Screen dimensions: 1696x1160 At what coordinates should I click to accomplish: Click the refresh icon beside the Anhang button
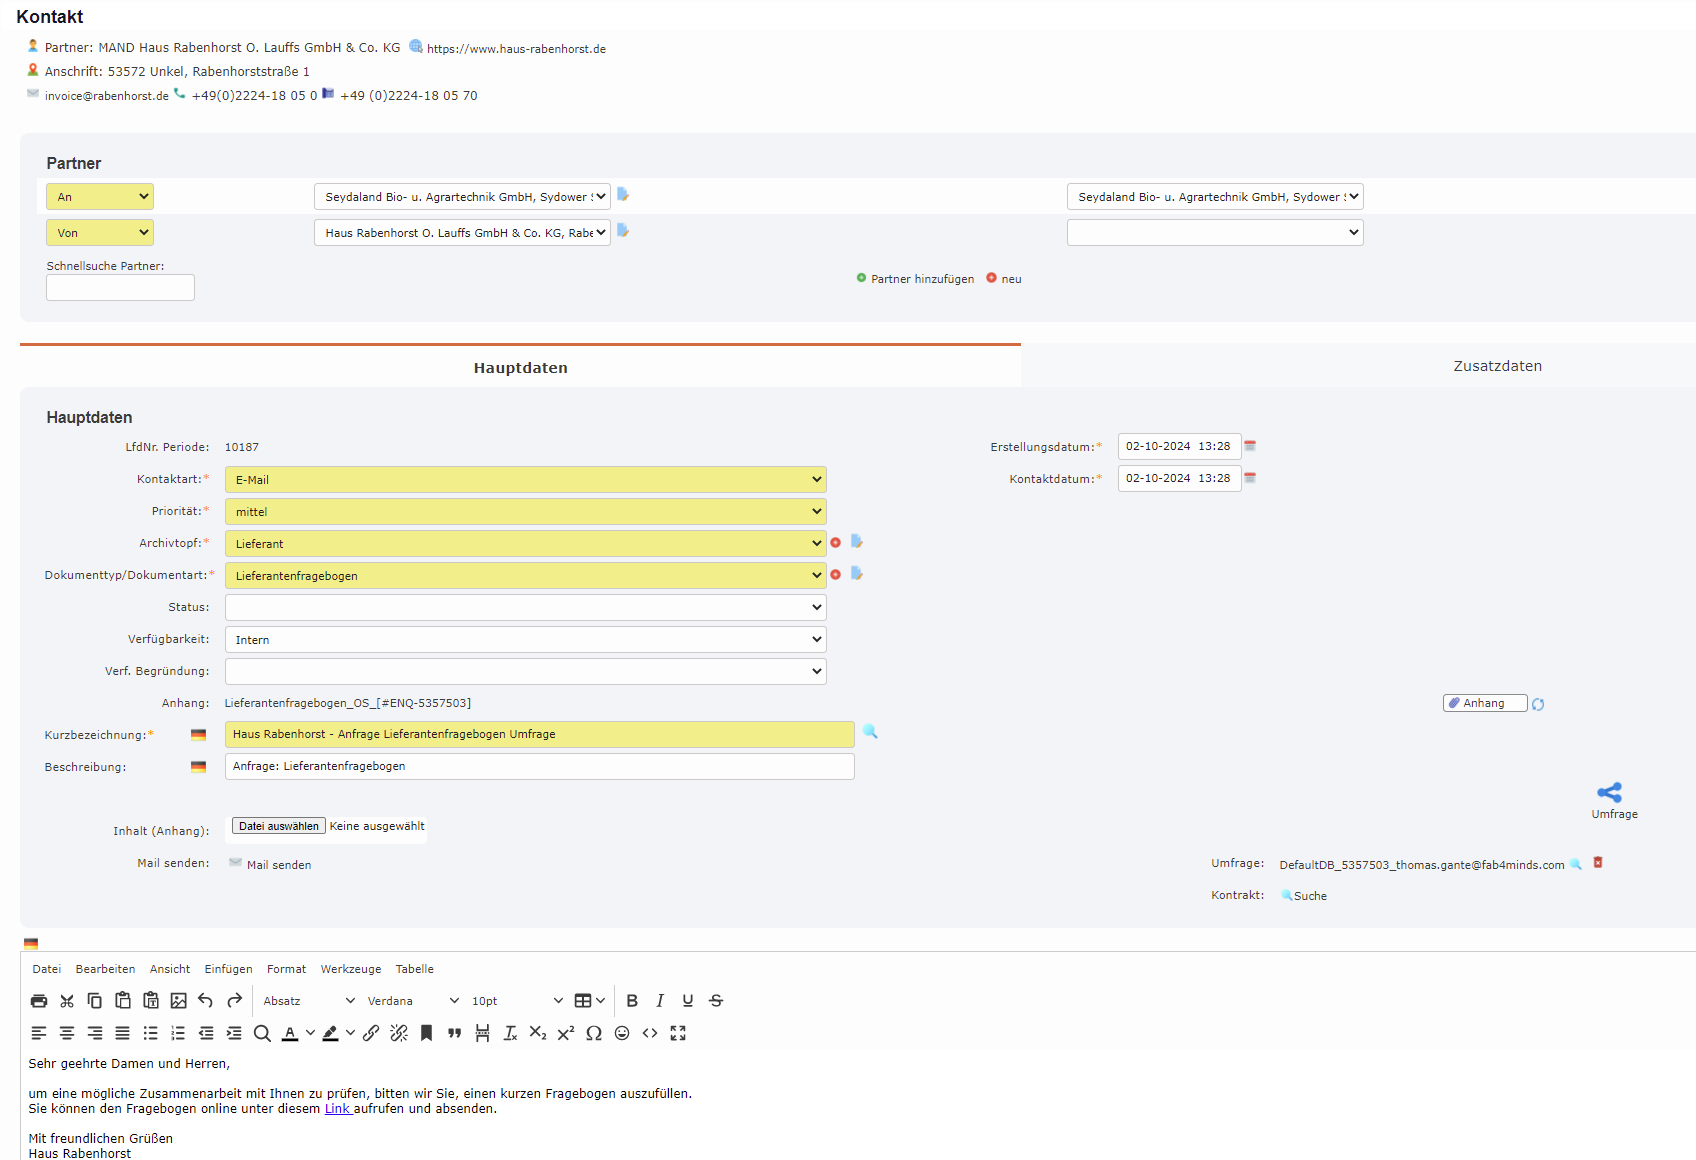pyautogui.click(x=1538, y=703)
